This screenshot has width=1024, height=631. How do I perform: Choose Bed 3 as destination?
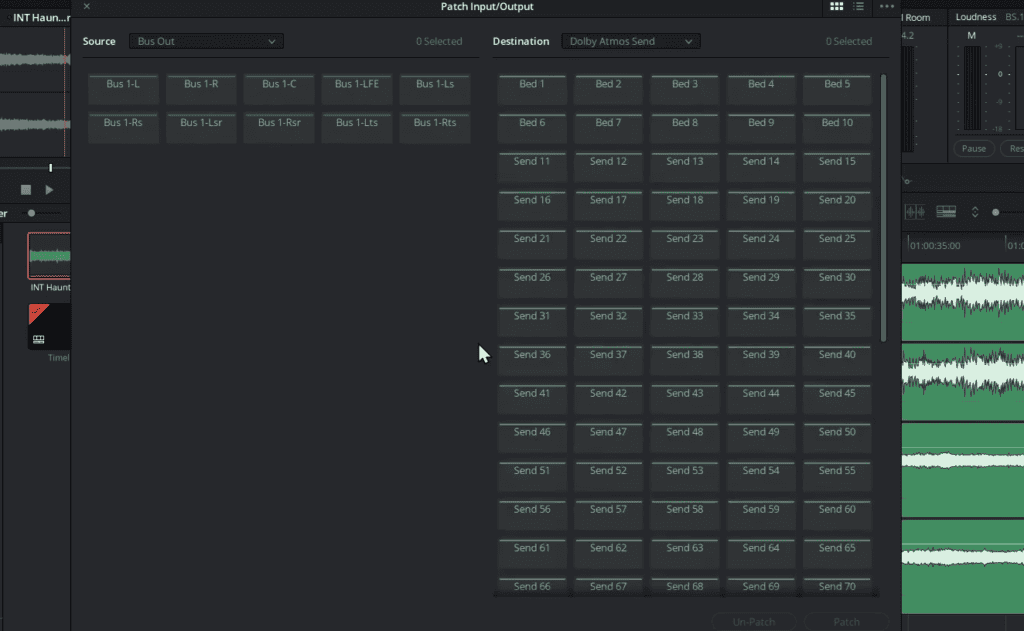click(685, 89)
